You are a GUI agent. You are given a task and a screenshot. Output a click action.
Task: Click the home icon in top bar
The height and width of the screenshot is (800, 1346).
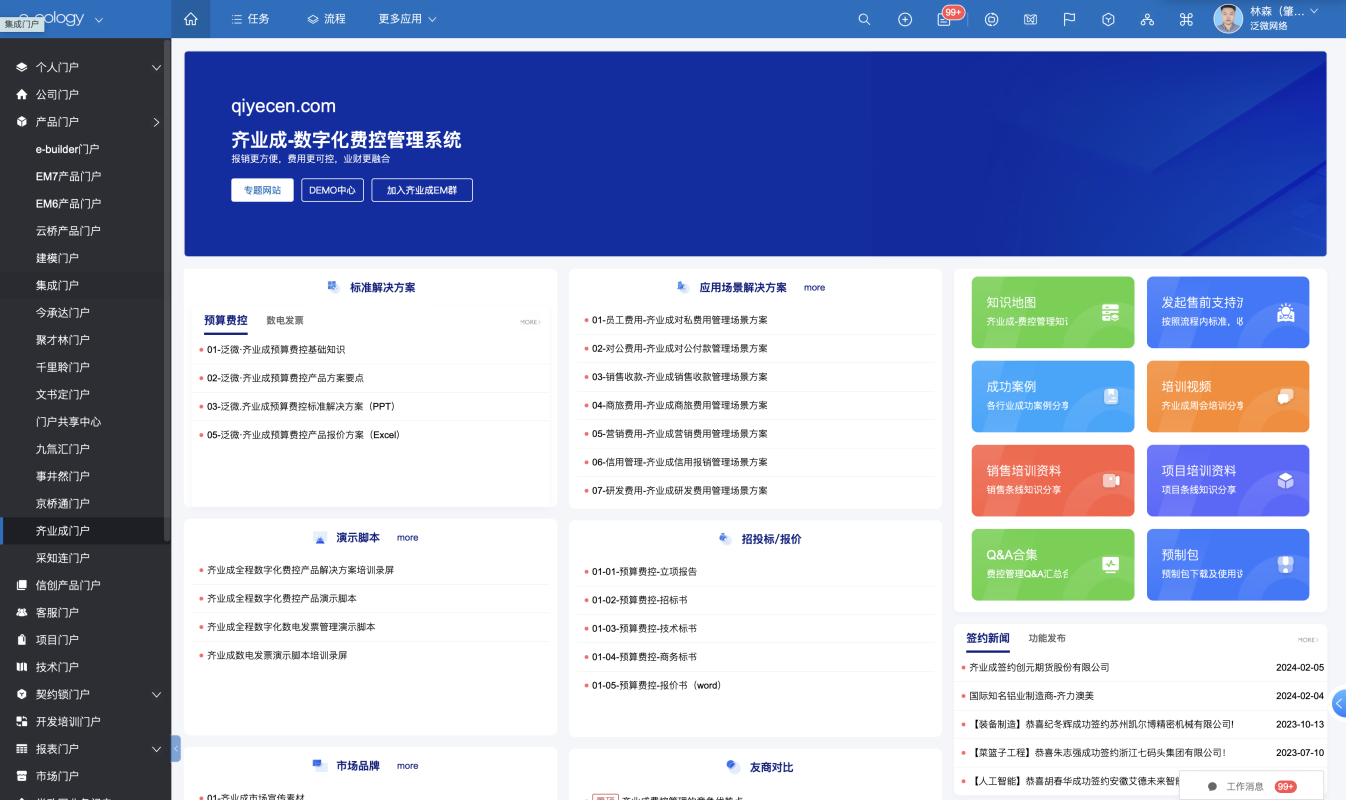191,19
